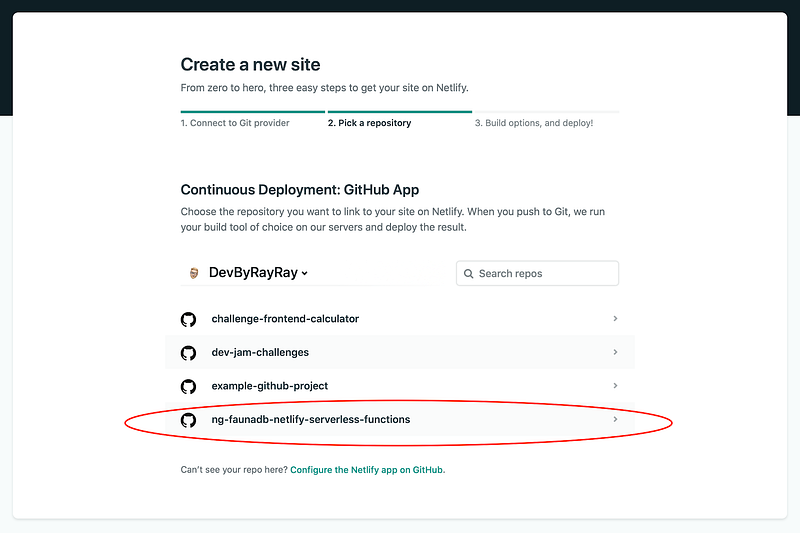This screenshot has height=533, width=800.
Task: Open Build options, and deploy step
Action: pyautogui.click(x=534, y=123)
